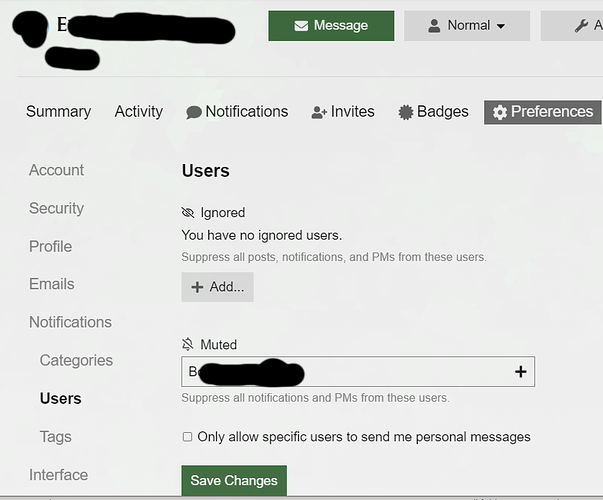Click the Add... ignored user button

click(217, 287)
